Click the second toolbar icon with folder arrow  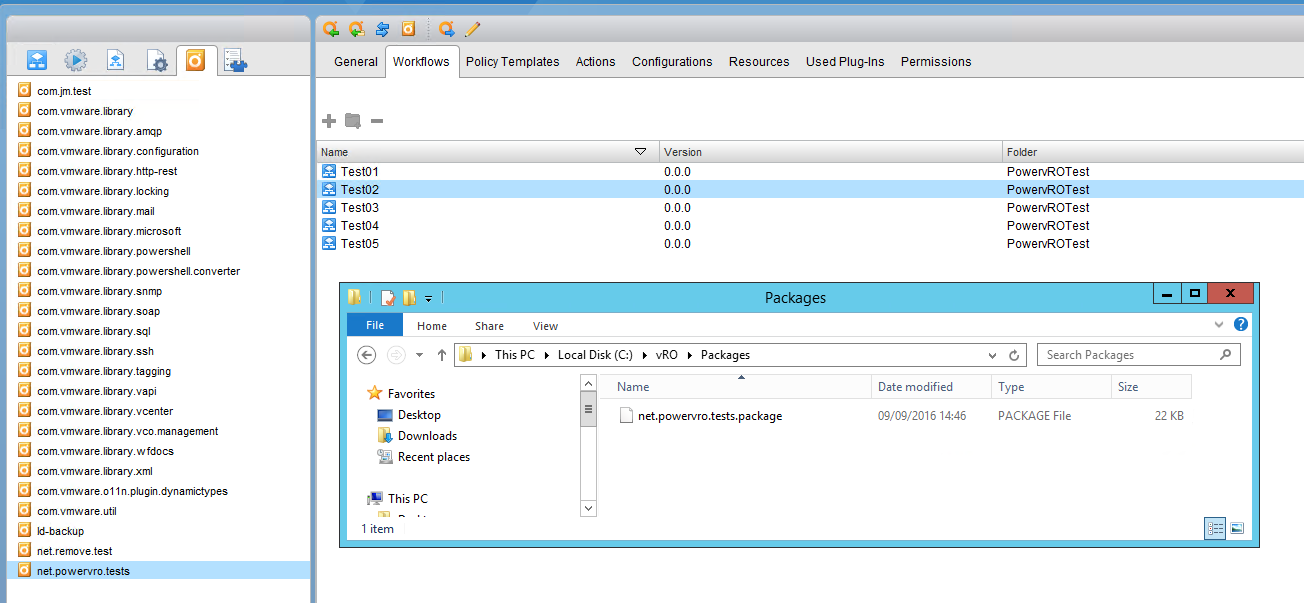tap(356, 29)
